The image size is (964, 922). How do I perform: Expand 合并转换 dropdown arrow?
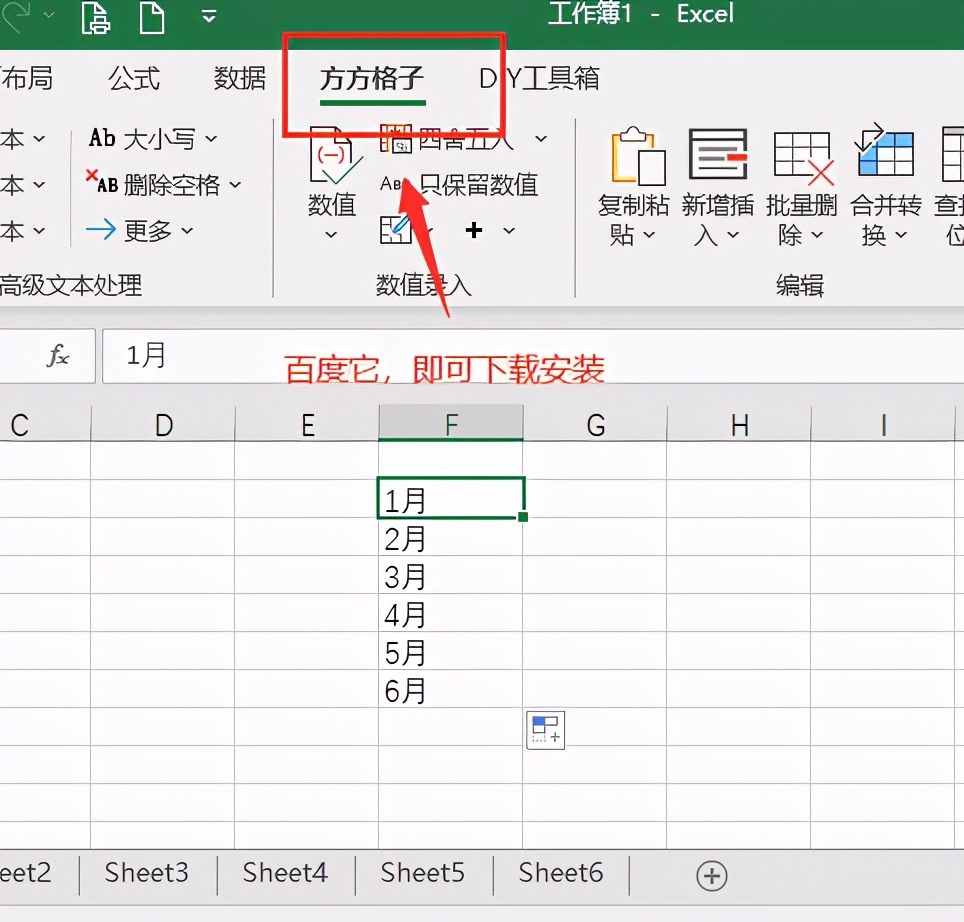click(901, 235)
